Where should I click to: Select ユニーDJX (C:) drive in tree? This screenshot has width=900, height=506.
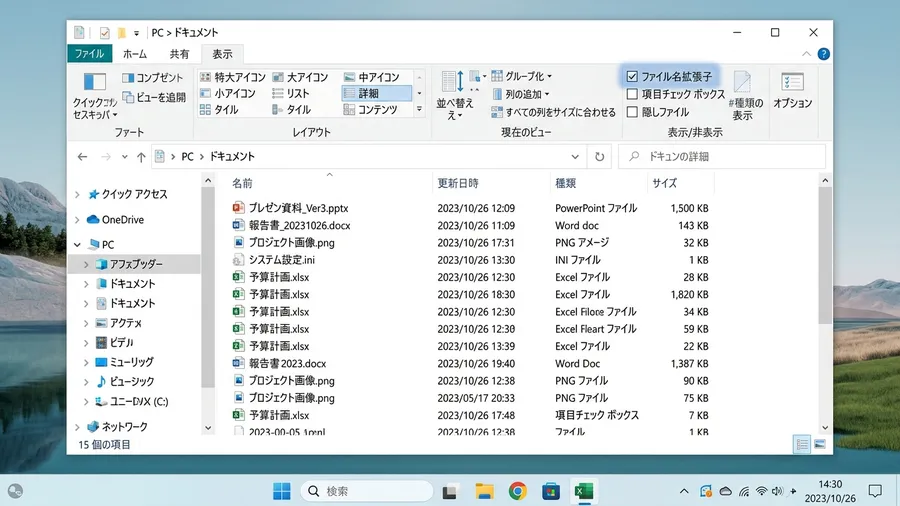pyautogui.click(x=139, y=401)
